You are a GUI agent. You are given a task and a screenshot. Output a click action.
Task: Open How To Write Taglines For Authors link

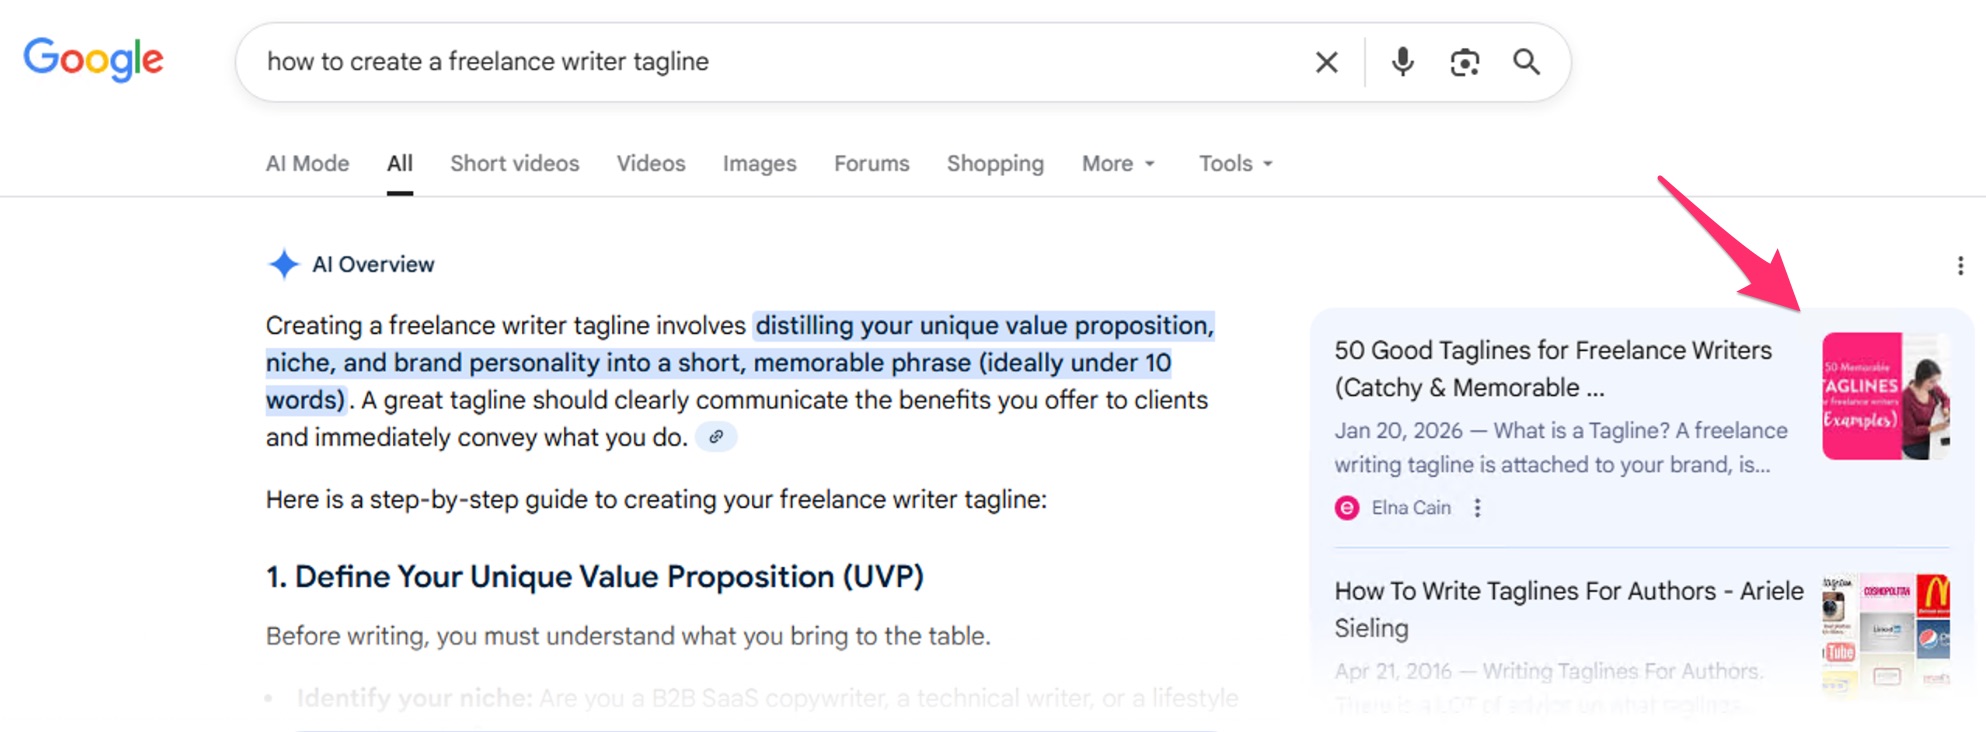1568,609
